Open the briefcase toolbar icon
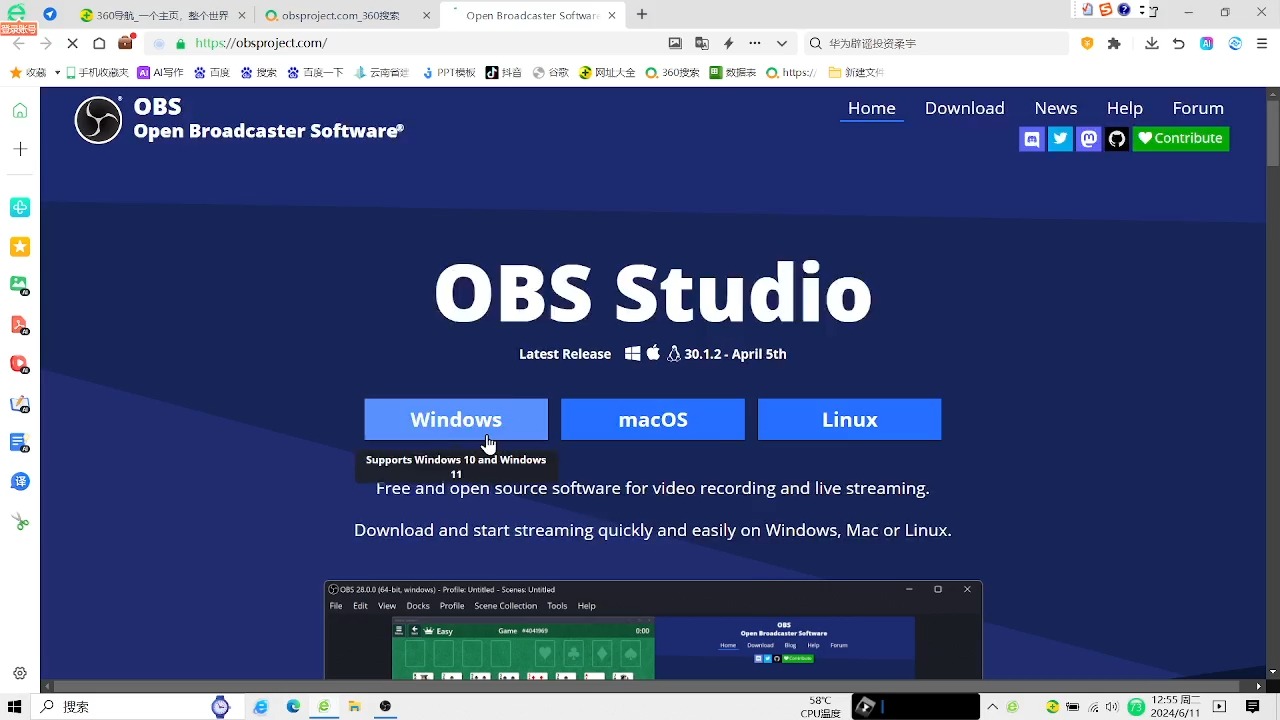1280x720 pixels. coord(125,43)
